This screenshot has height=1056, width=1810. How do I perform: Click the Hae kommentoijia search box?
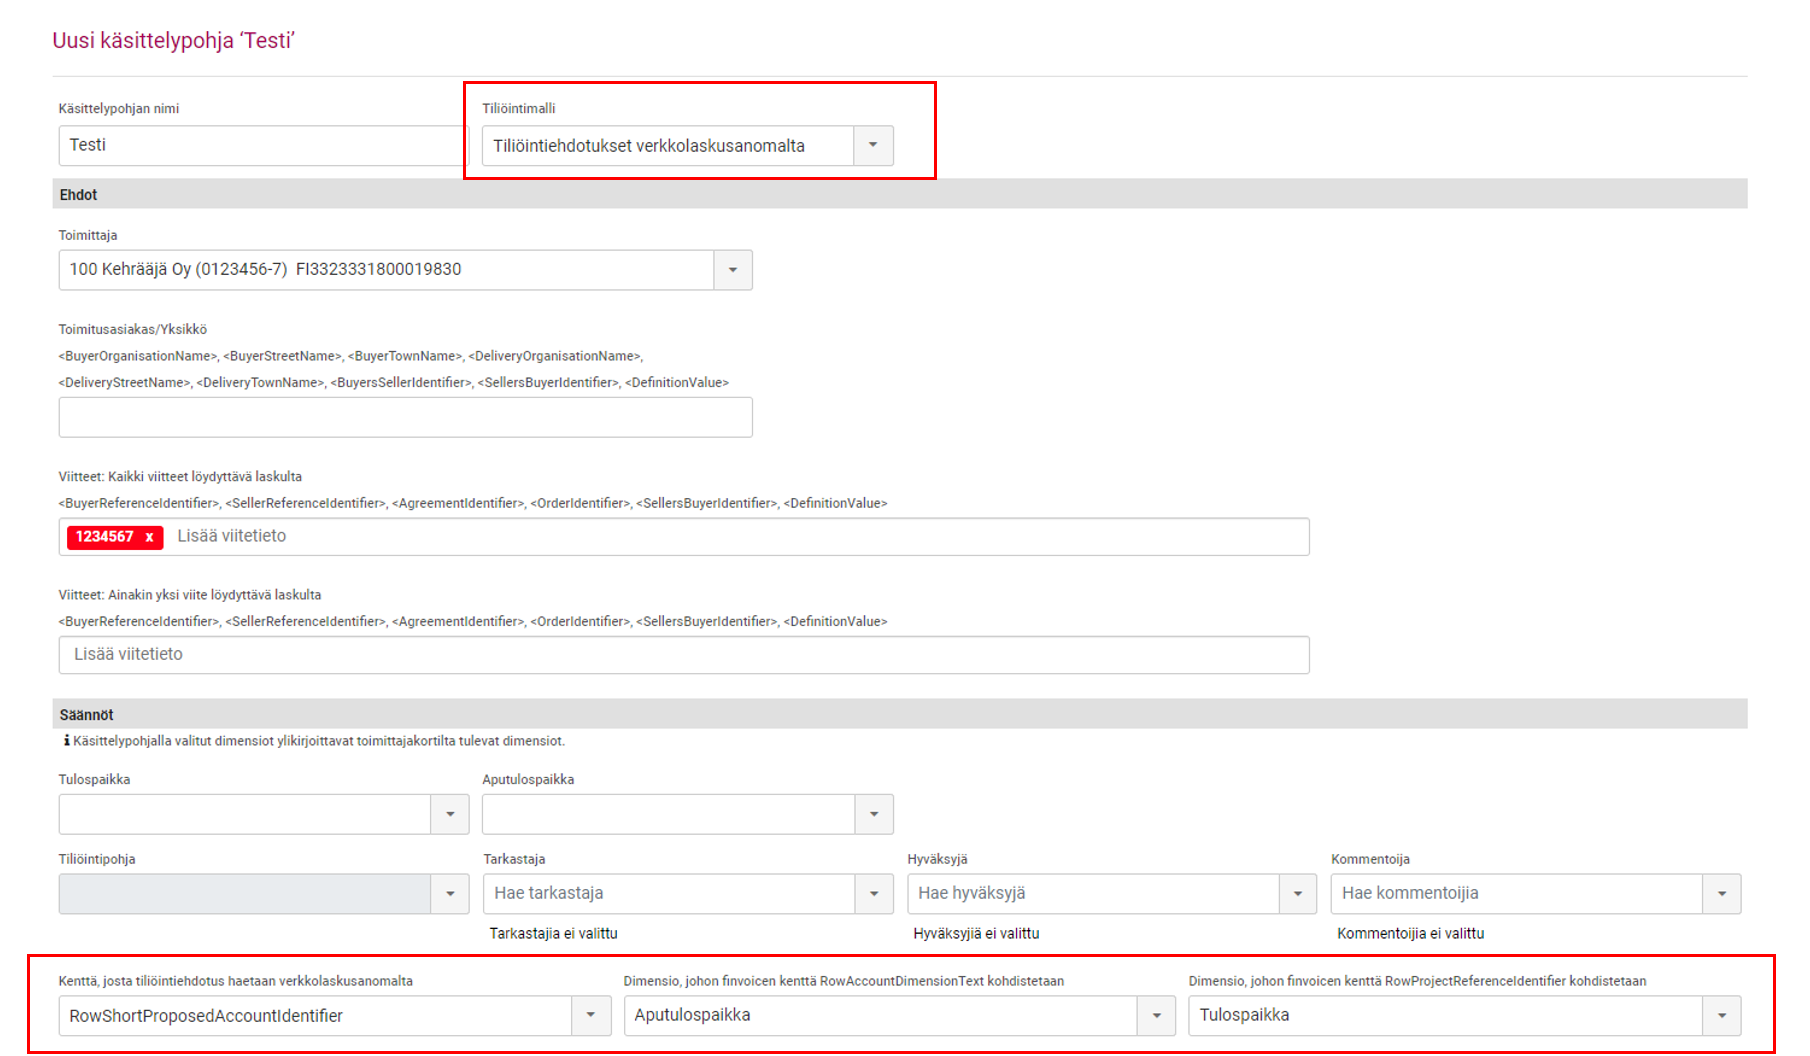click(1516, 894)
